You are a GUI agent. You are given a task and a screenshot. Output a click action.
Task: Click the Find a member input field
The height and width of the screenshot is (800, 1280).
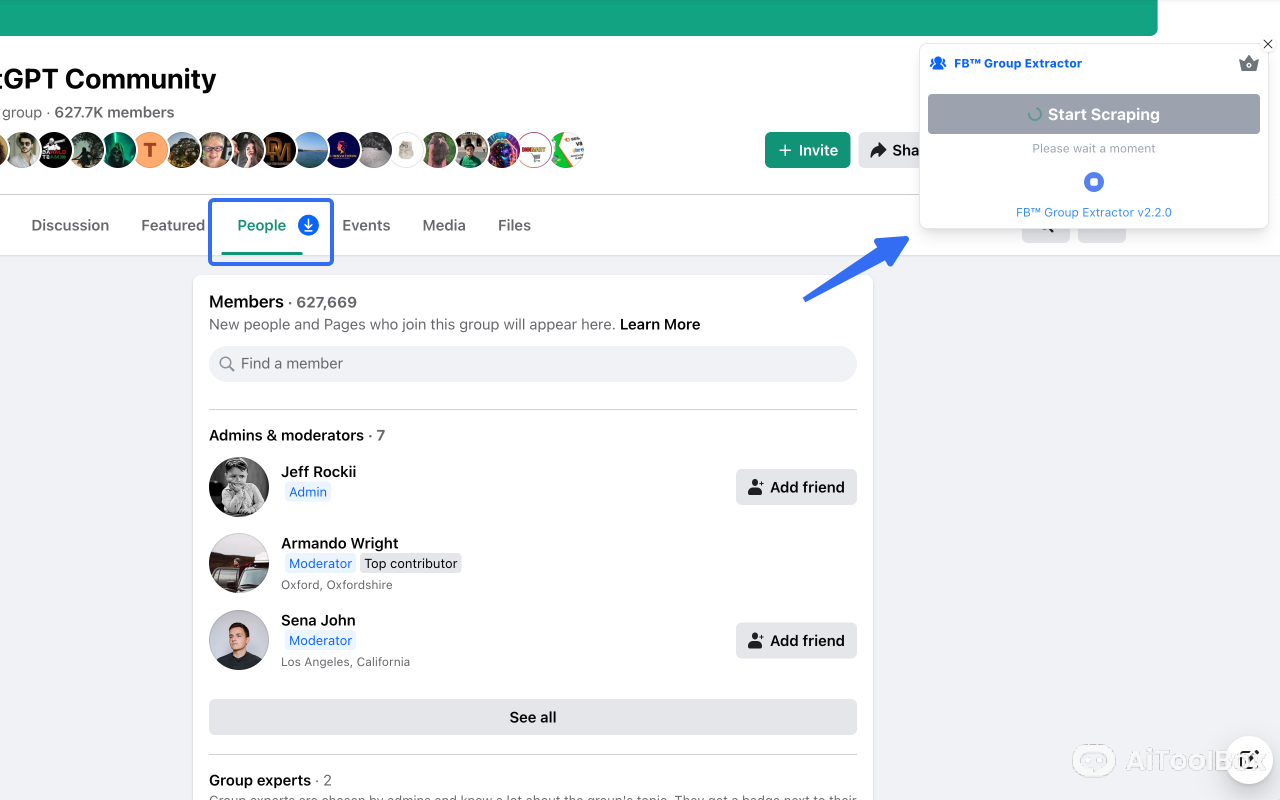point(532,363)
